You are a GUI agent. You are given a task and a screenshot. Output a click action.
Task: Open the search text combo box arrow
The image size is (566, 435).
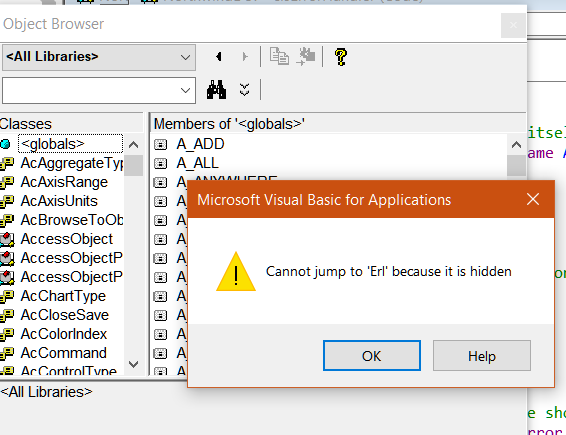186,90
